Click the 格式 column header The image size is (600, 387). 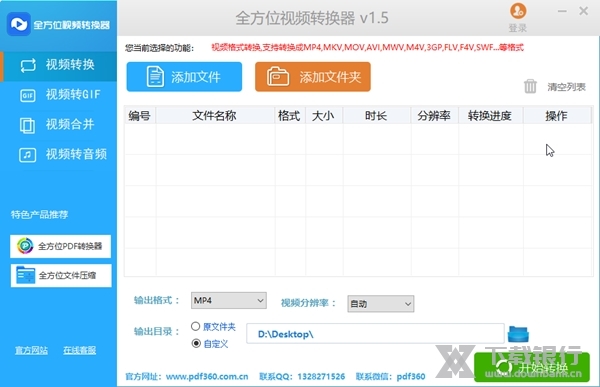tap(290, 116)
